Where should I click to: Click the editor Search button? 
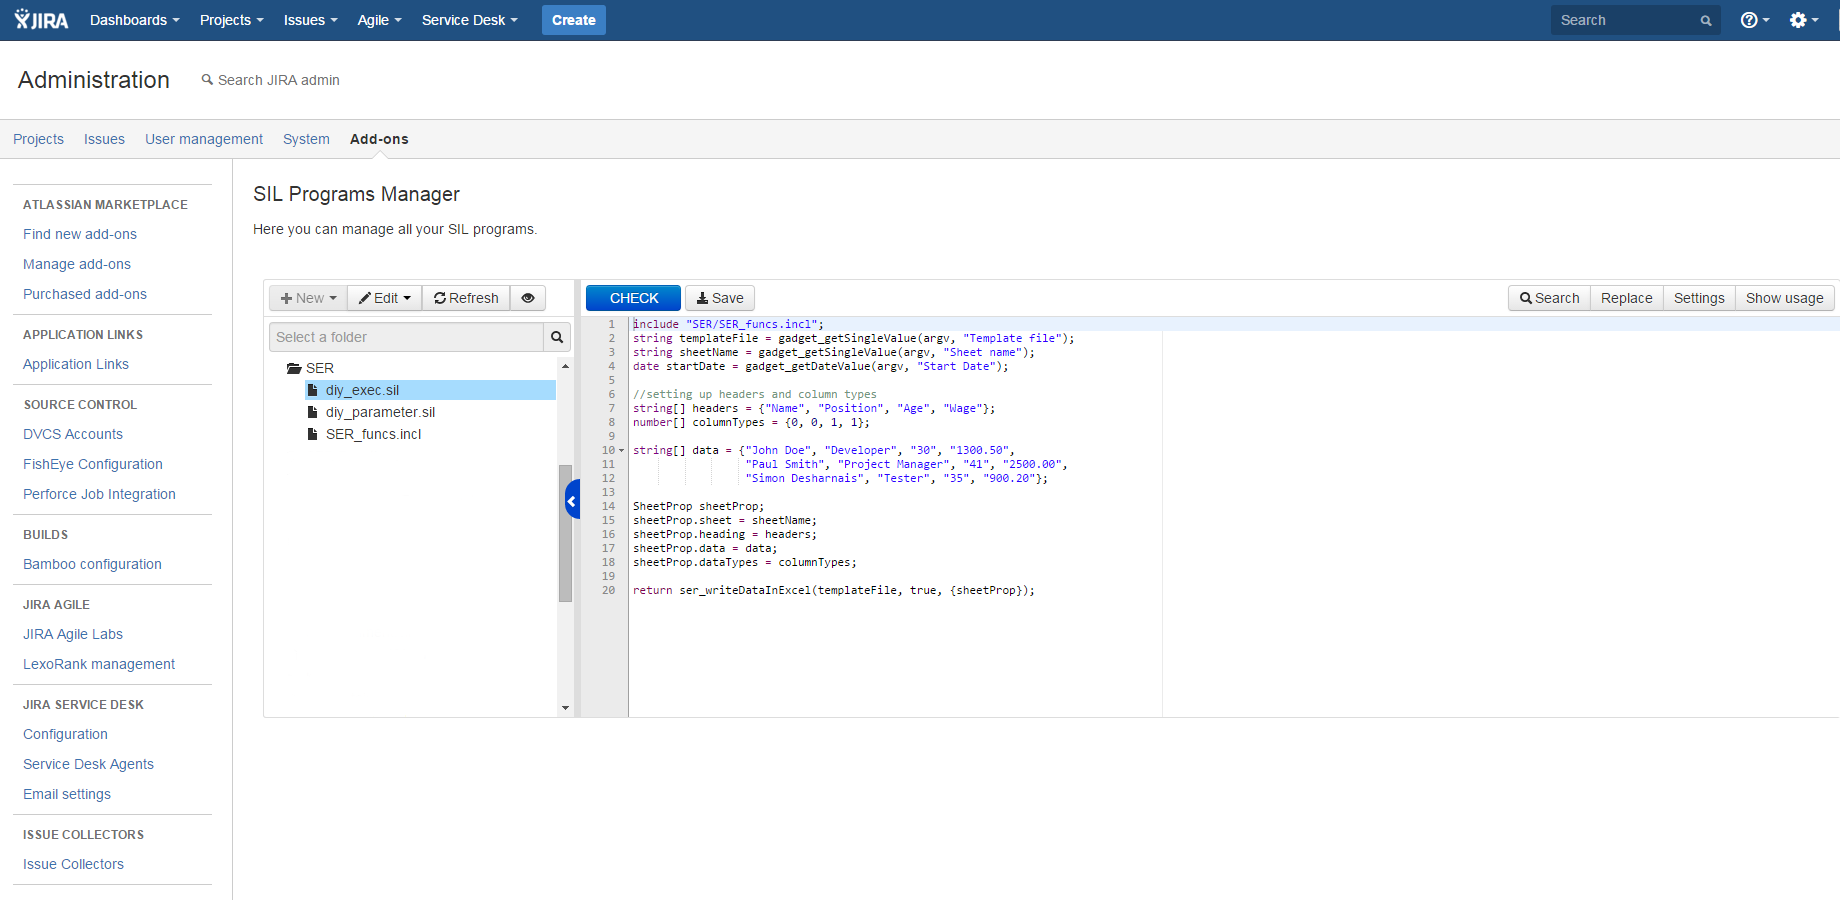click(x=1549, y=298)
